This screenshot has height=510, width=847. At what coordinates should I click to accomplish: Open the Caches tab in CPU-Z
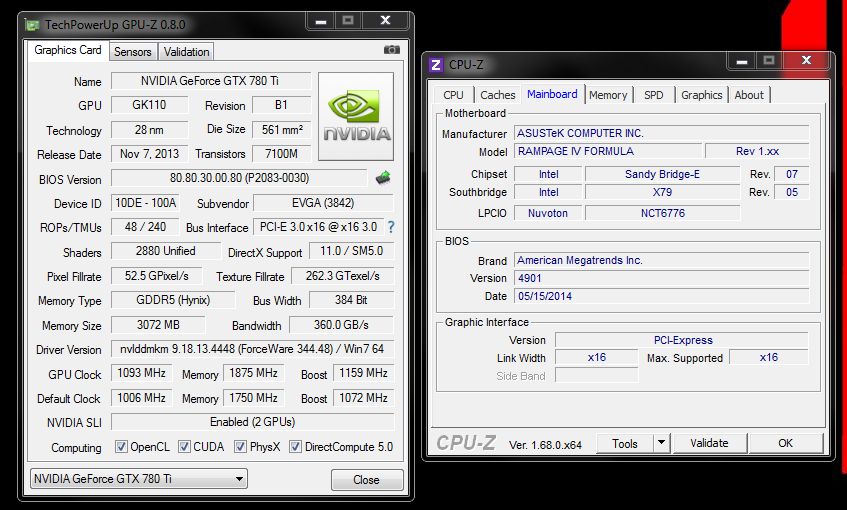tap(498, 95)
